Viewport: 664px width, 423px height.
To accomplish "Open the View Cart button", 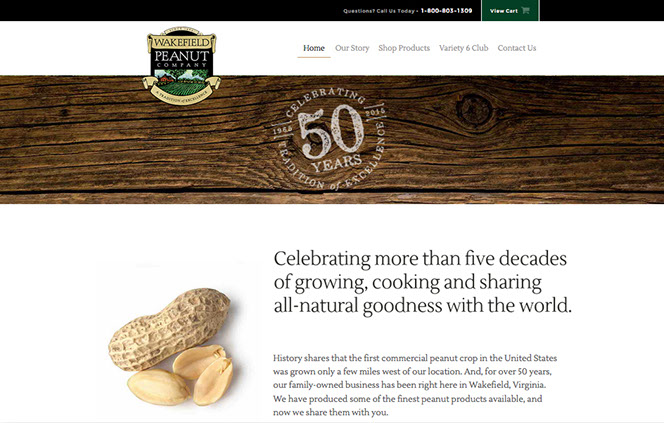I will click(510, 11).
